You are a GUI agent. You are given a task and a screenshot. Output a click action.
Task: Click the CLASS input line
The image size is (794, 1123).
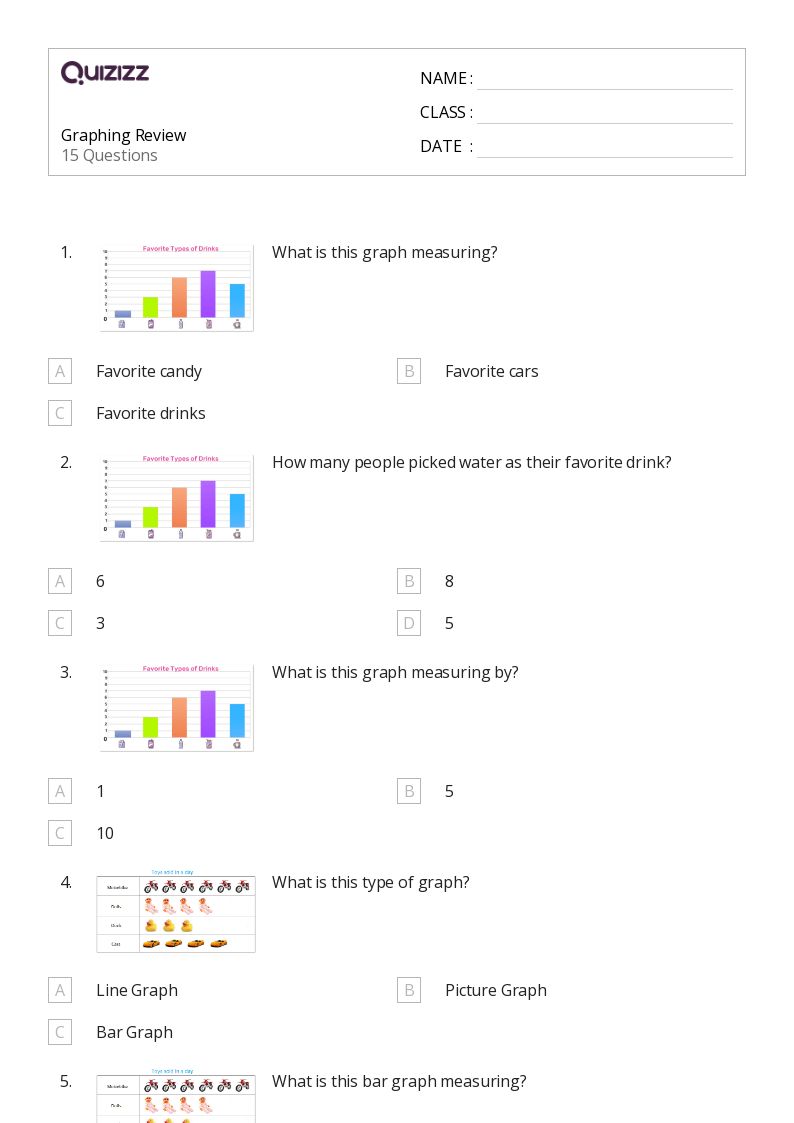pos(604,113)
